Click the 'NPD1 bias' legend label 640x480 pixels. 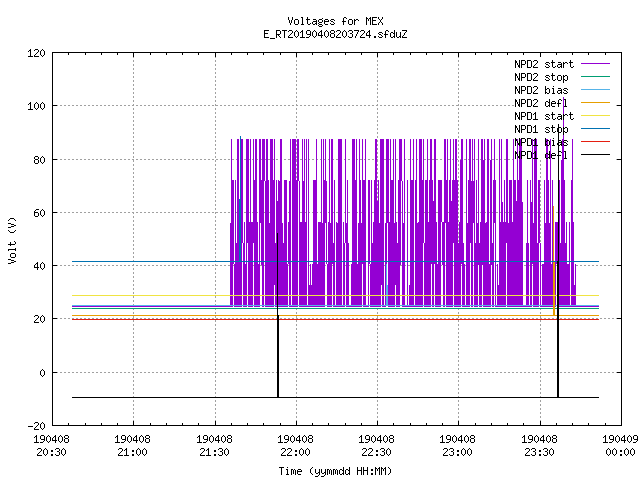point(541,142)
